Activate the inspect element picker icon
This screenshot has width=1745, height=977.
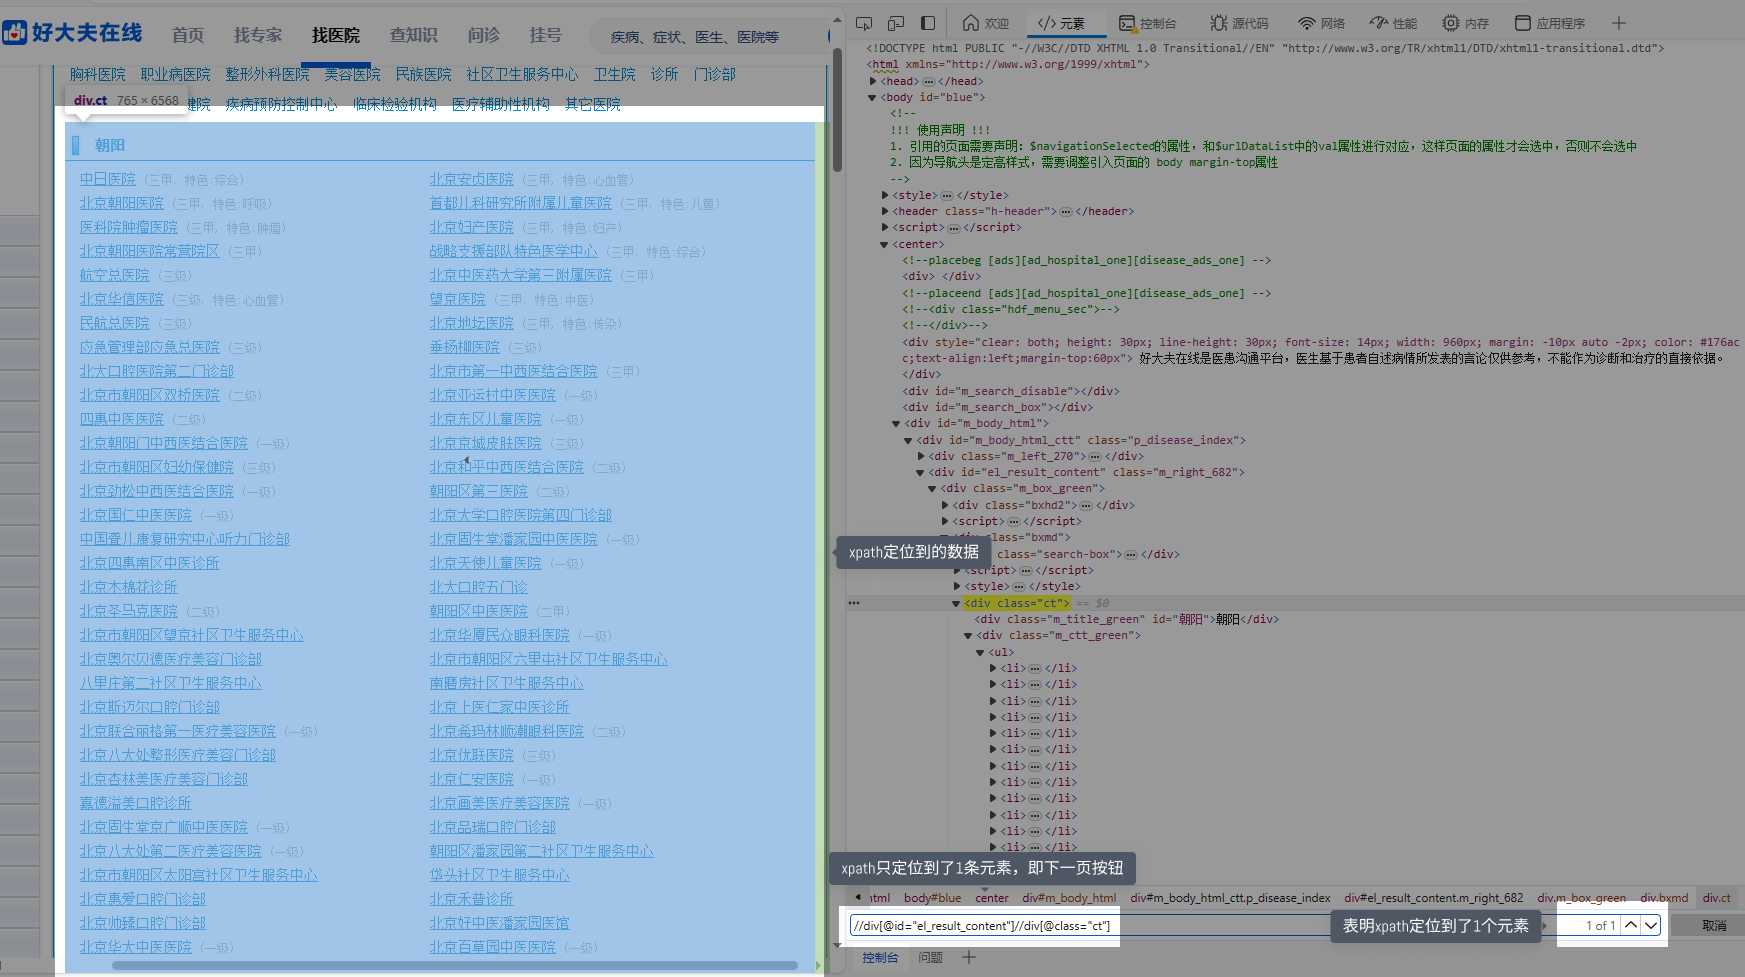[864, 23]
